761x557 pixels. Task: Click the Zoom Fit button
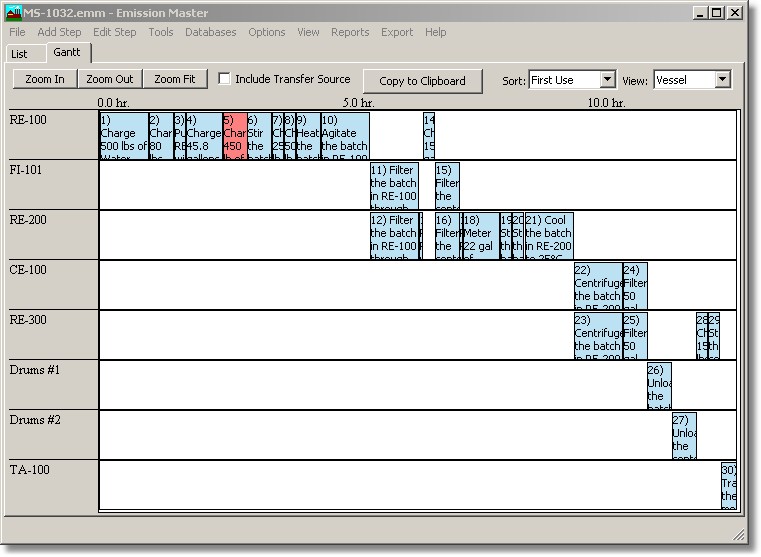(x=175, y=79)
